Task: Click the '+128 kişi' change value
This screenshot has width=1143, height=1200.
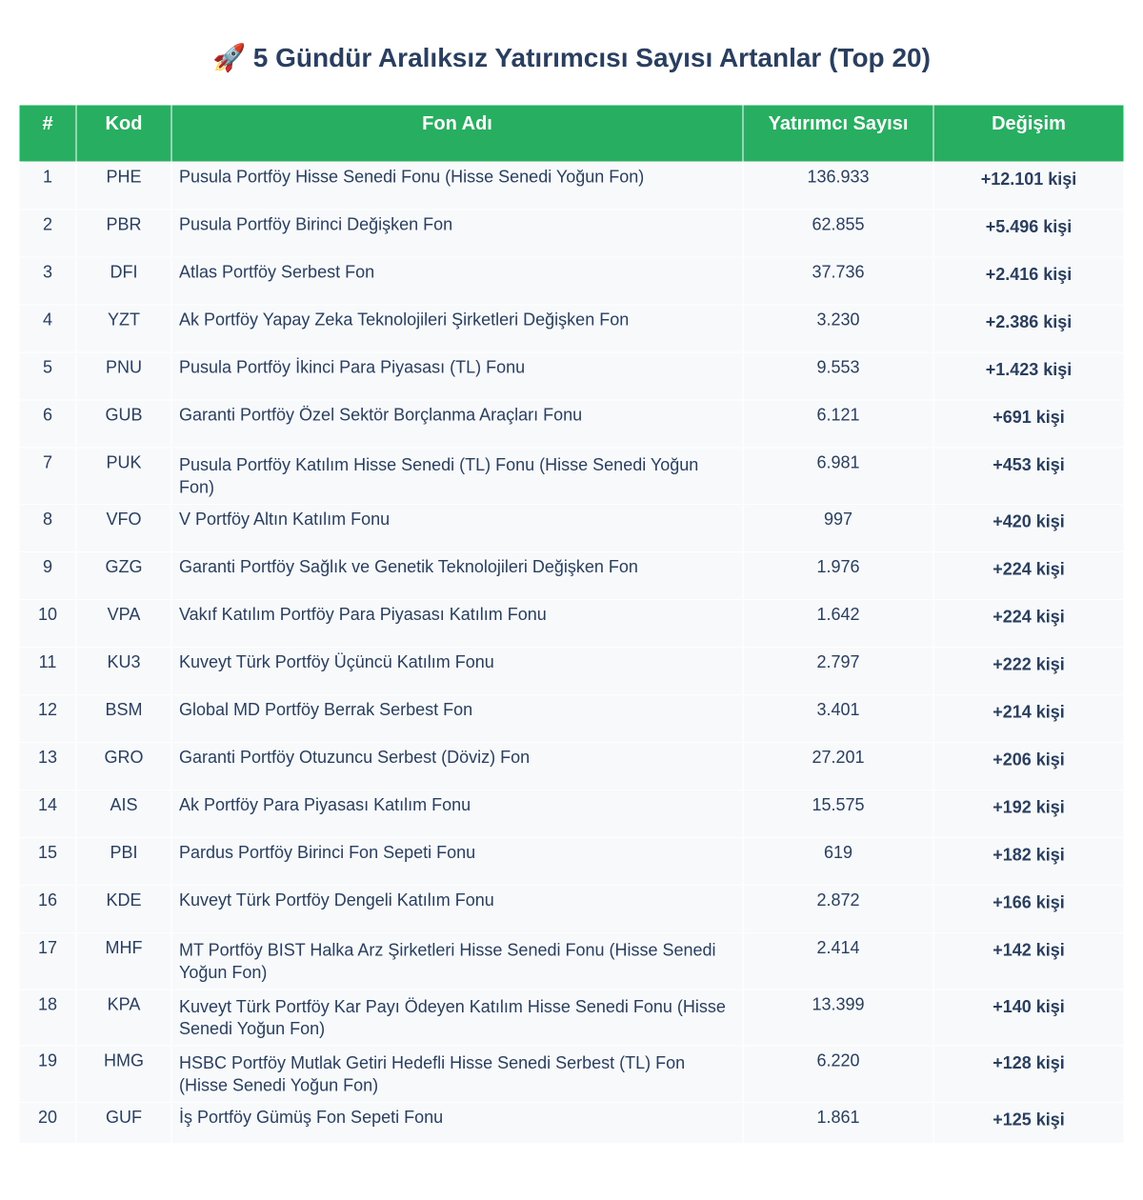Action: coord(1028,1062)
